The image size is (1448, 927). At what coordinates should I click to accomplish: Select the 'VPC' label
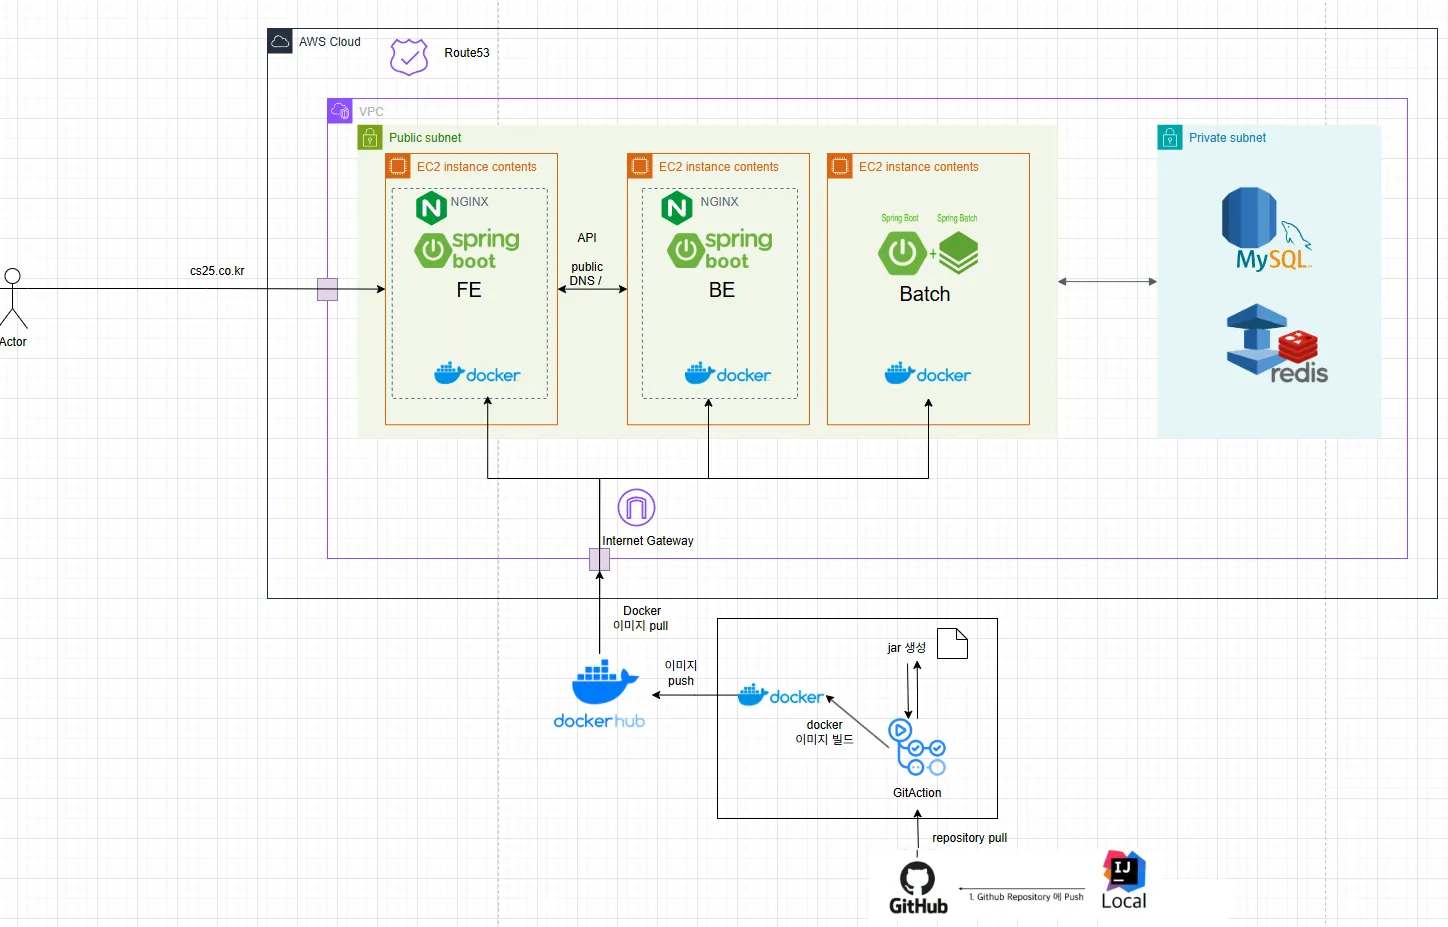(371, 112)
